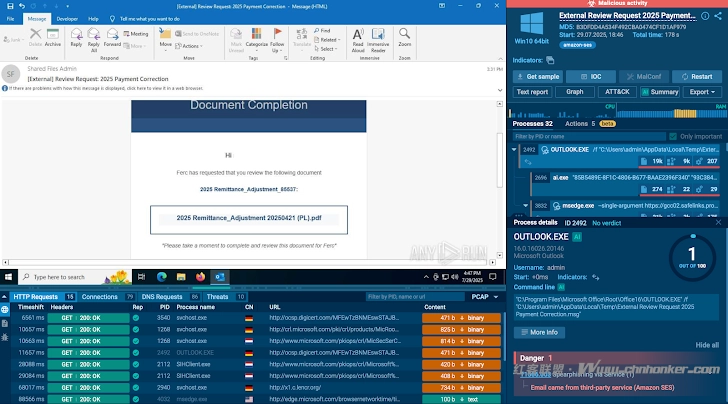
Task: Toggle the Only important checkbox
Action: pyautogui.click(x=673, y=136)
